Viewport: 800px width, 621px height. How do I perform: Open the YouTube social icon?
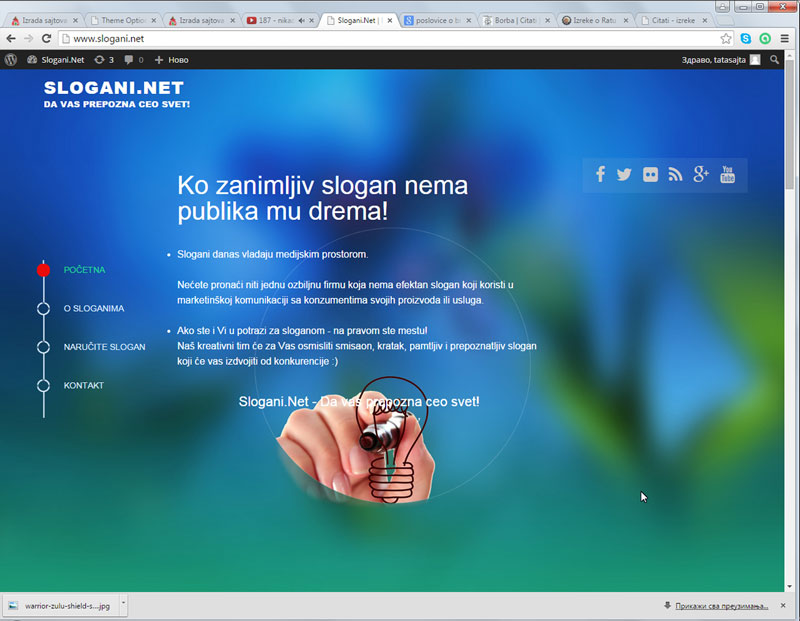pyautogui.click(x=727, y=174)
